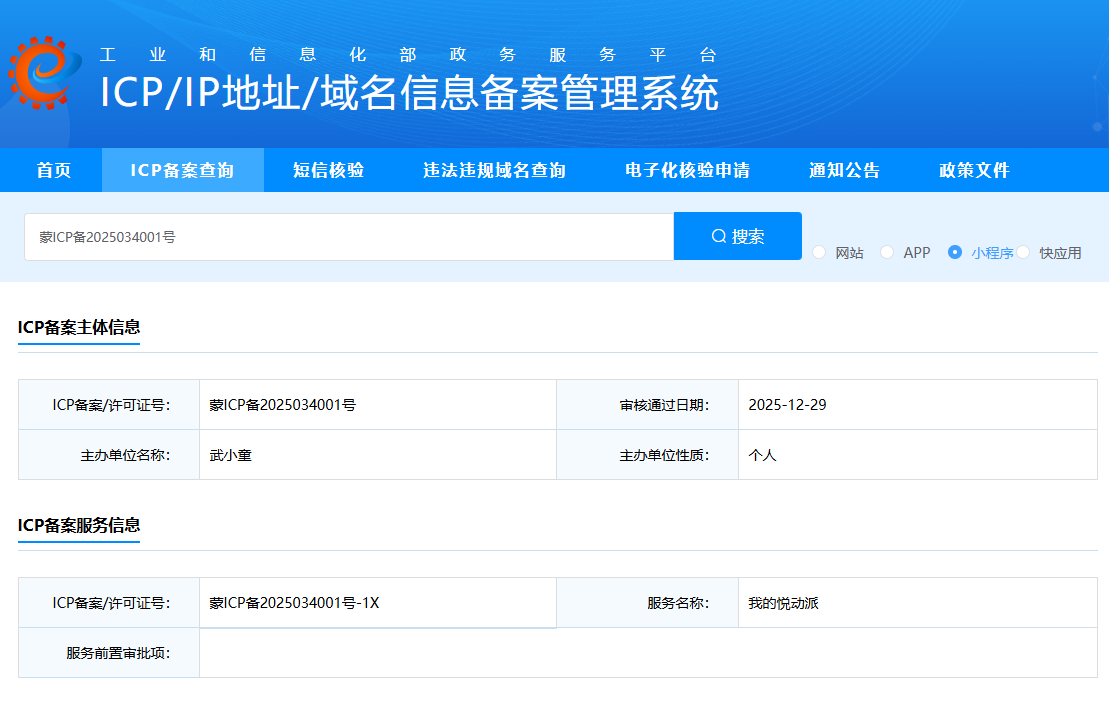Image resolution: width=1109 pixels, height=705 pixels.
Task: Click the organizer type value 个人
Action: [762, 455]
